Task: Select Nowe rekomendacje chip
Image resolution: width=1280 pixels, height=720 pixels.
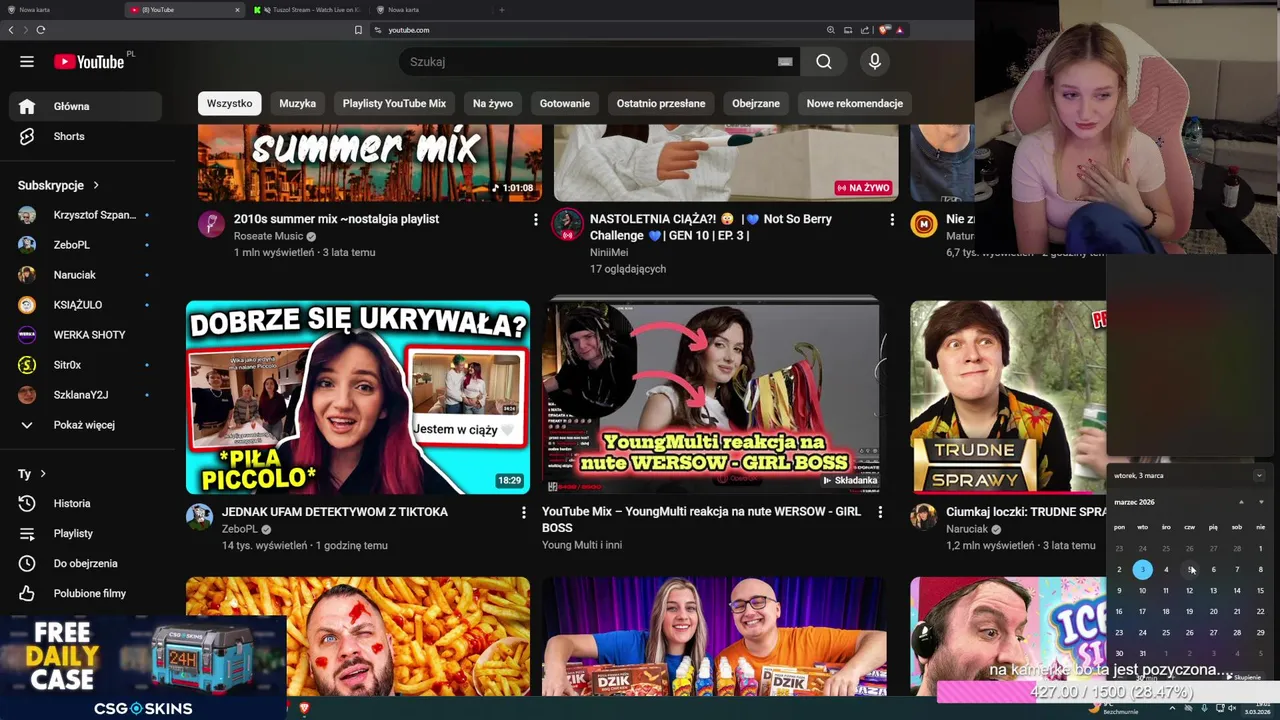Action: [855, 103]
